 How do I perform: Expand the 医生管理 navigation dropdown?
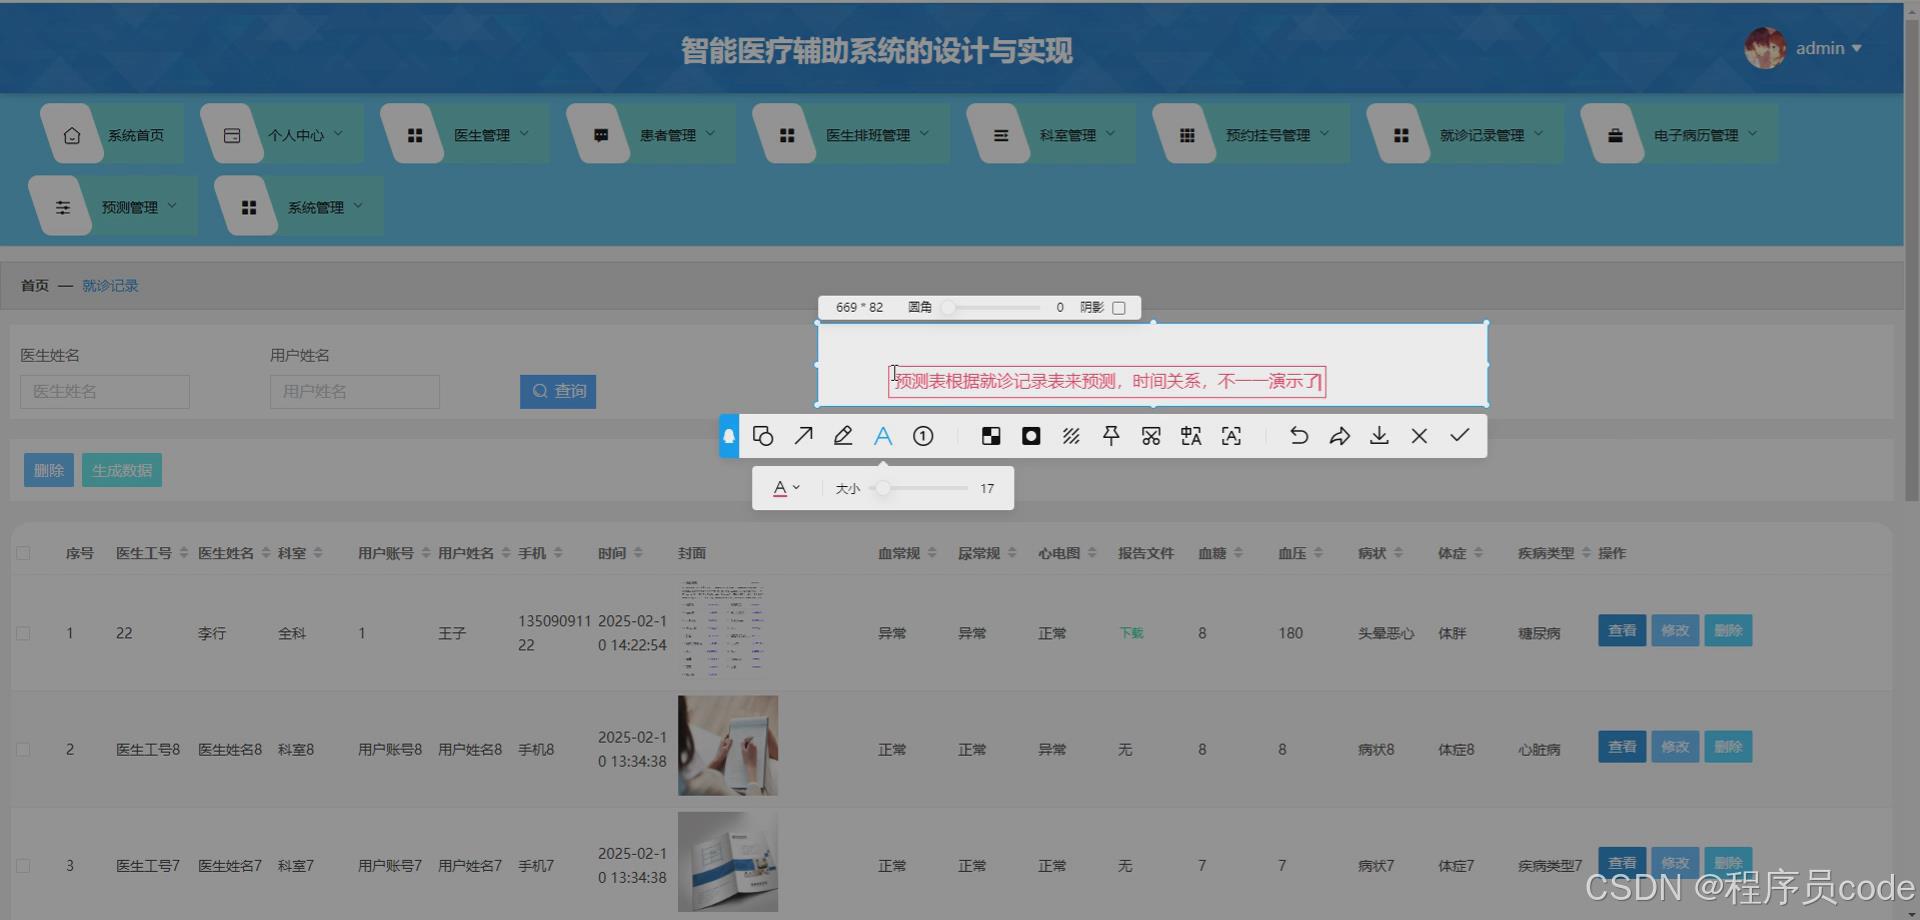click(x=489, y=133)
